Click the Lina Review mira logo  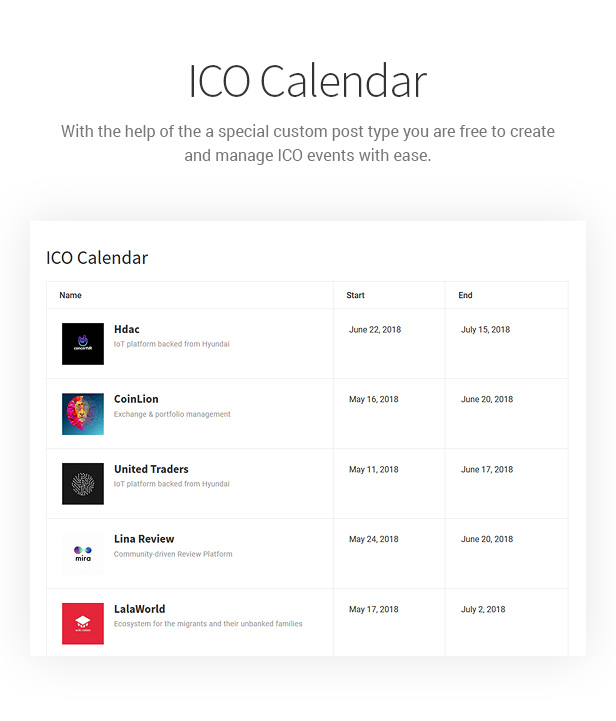(83, 554)
